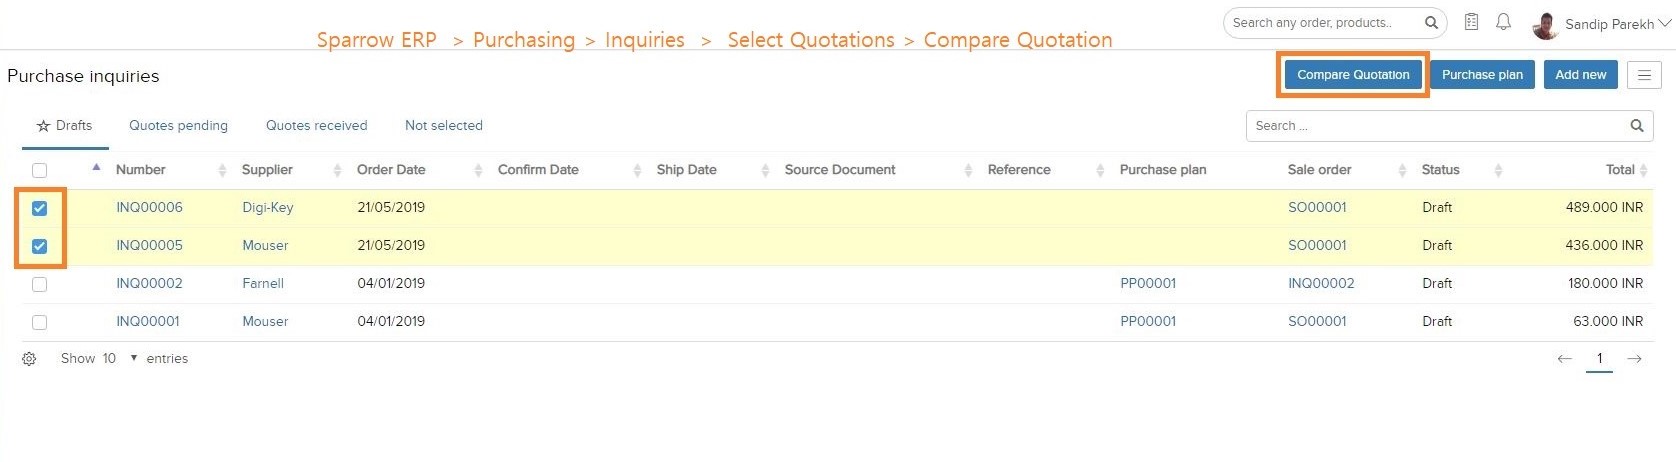
Task: Click the 63.000 INR total
Action: coord(1608,322)
